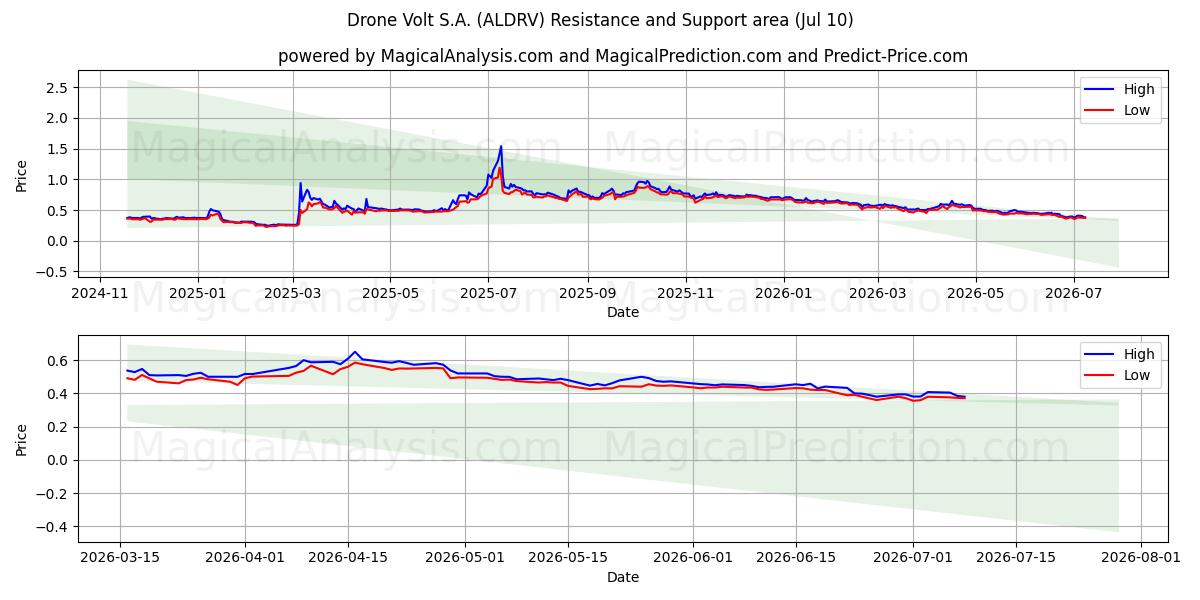Screen dimensions: 1200x600
Task: Click the '2026-05-01' tick label on bottom chart
Action: tap(465, 558)
